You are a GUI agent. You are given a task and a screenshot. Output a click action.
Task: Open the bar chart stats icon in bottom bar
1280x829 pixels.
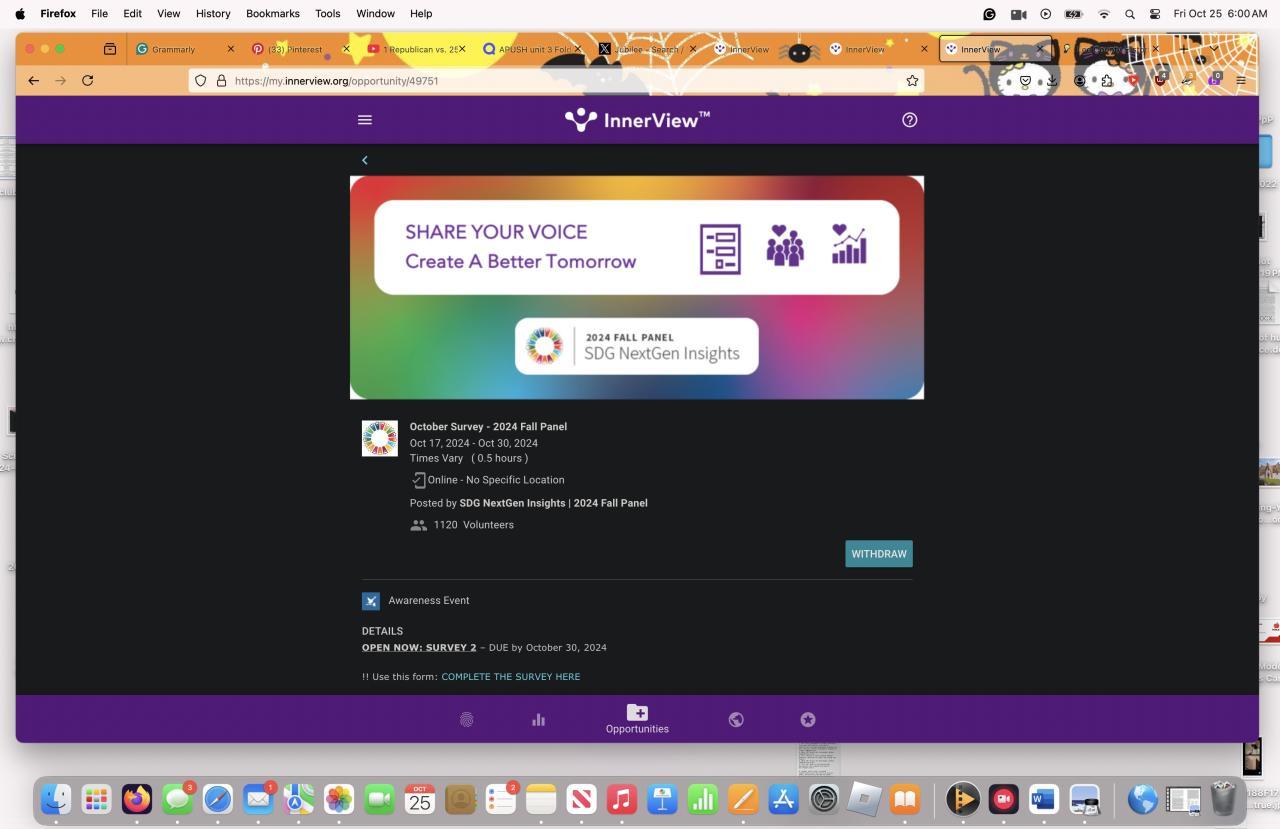538,720
